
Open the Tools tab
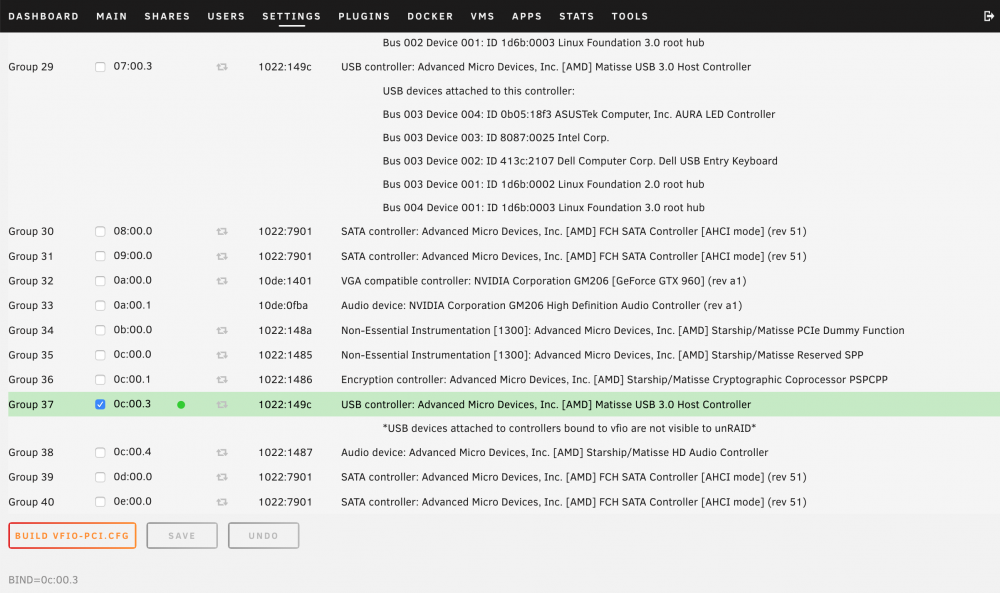point(630,17)
